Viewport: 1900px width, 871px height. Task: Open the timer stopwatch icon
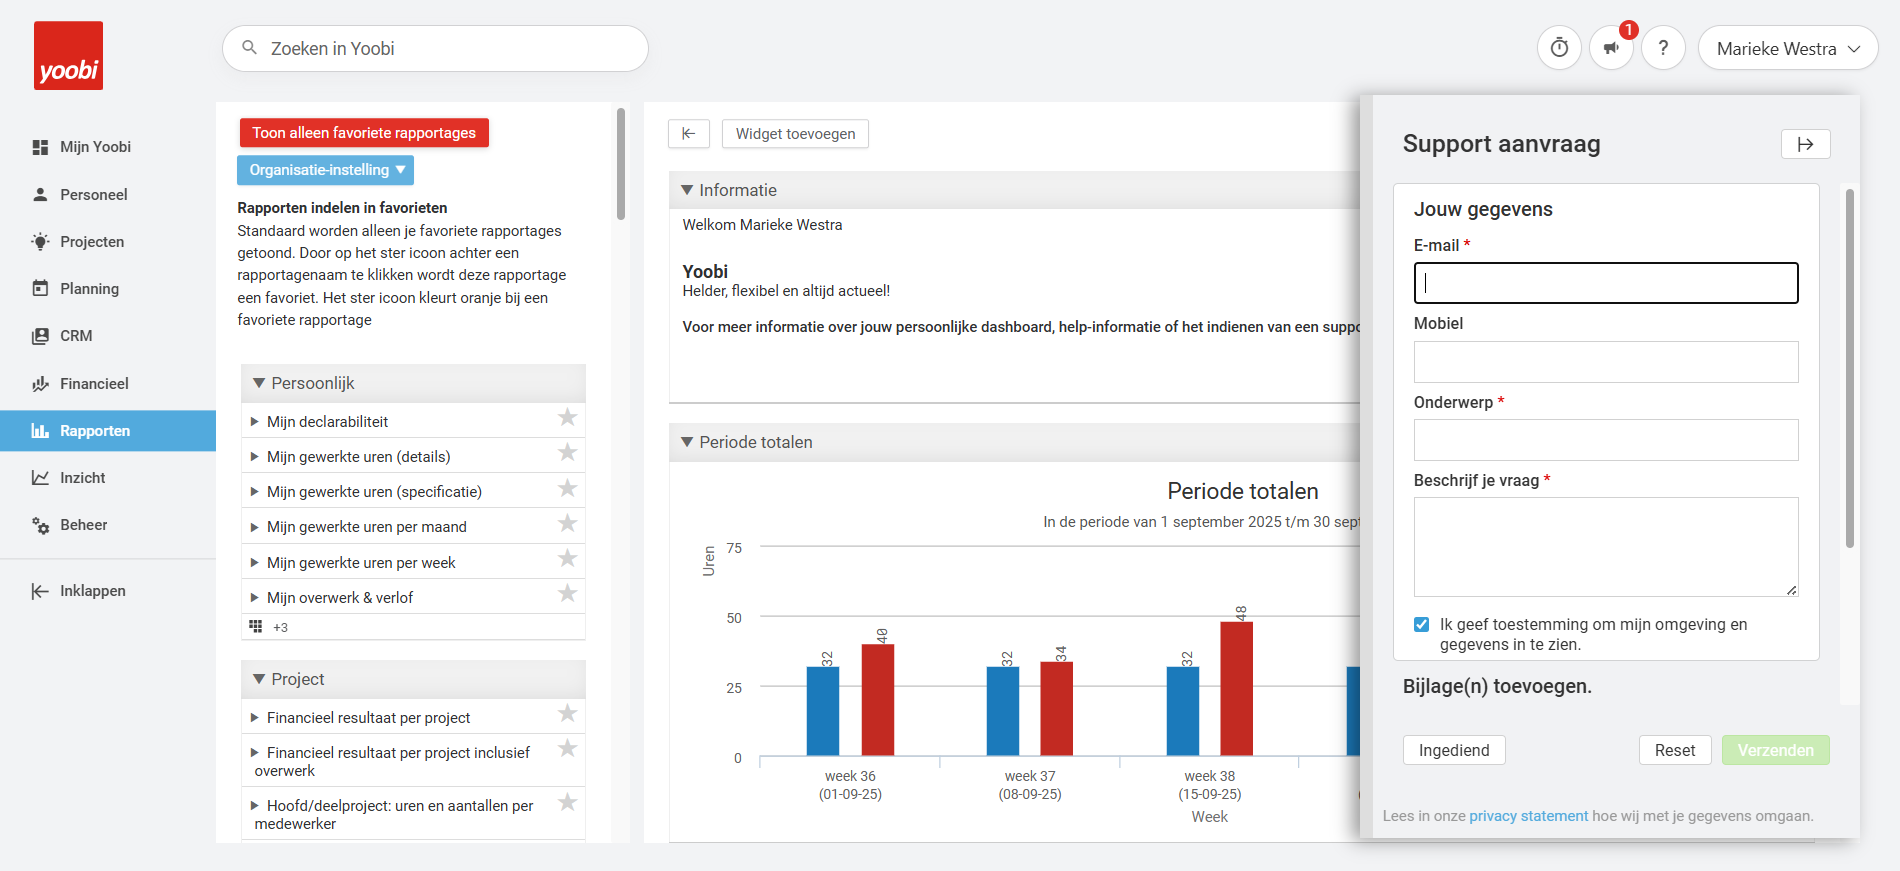tap(1559, 48)
